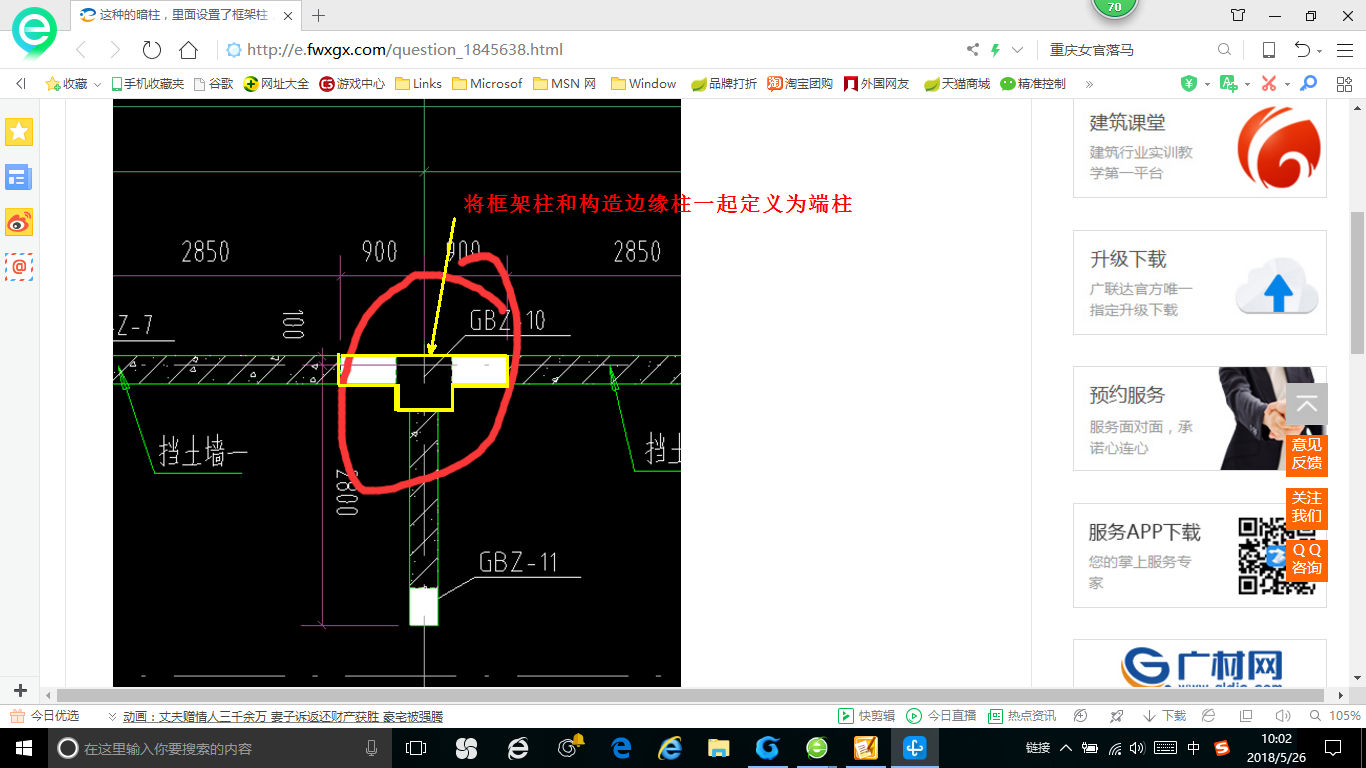Open 下载 downloads in status bar

1164,716
